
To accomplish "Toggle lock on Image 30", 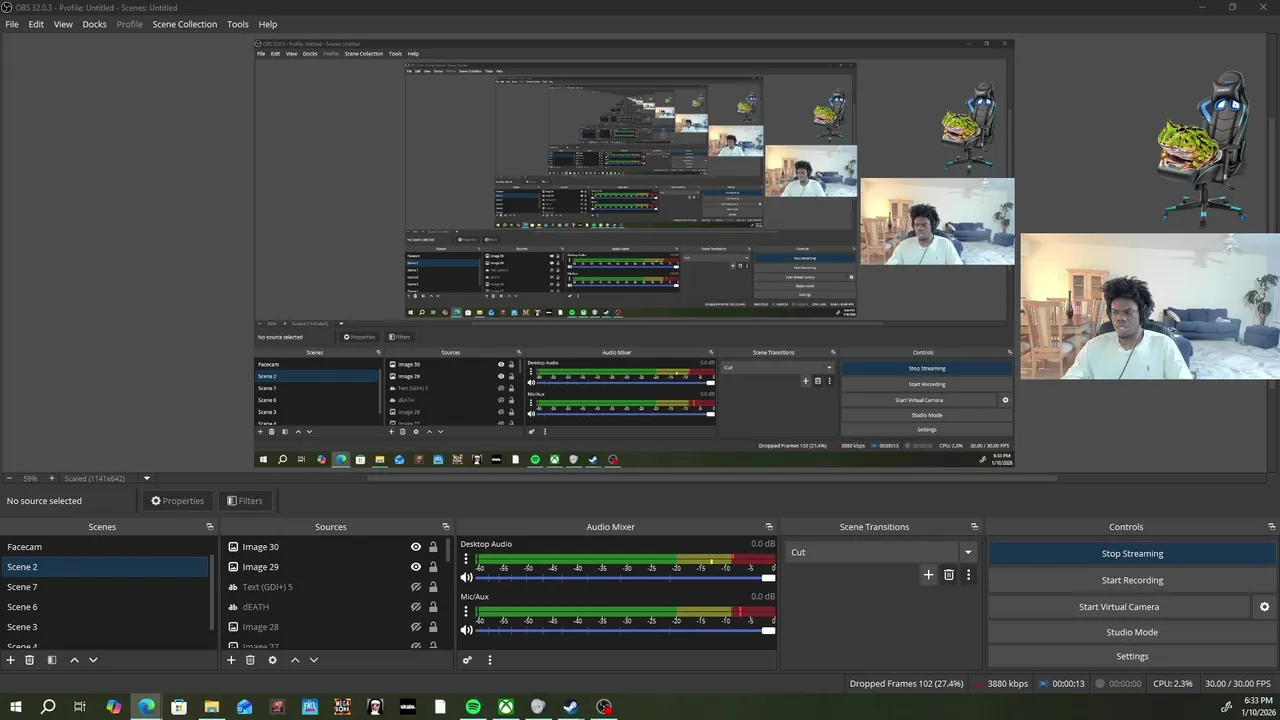I will click(433, 547).
